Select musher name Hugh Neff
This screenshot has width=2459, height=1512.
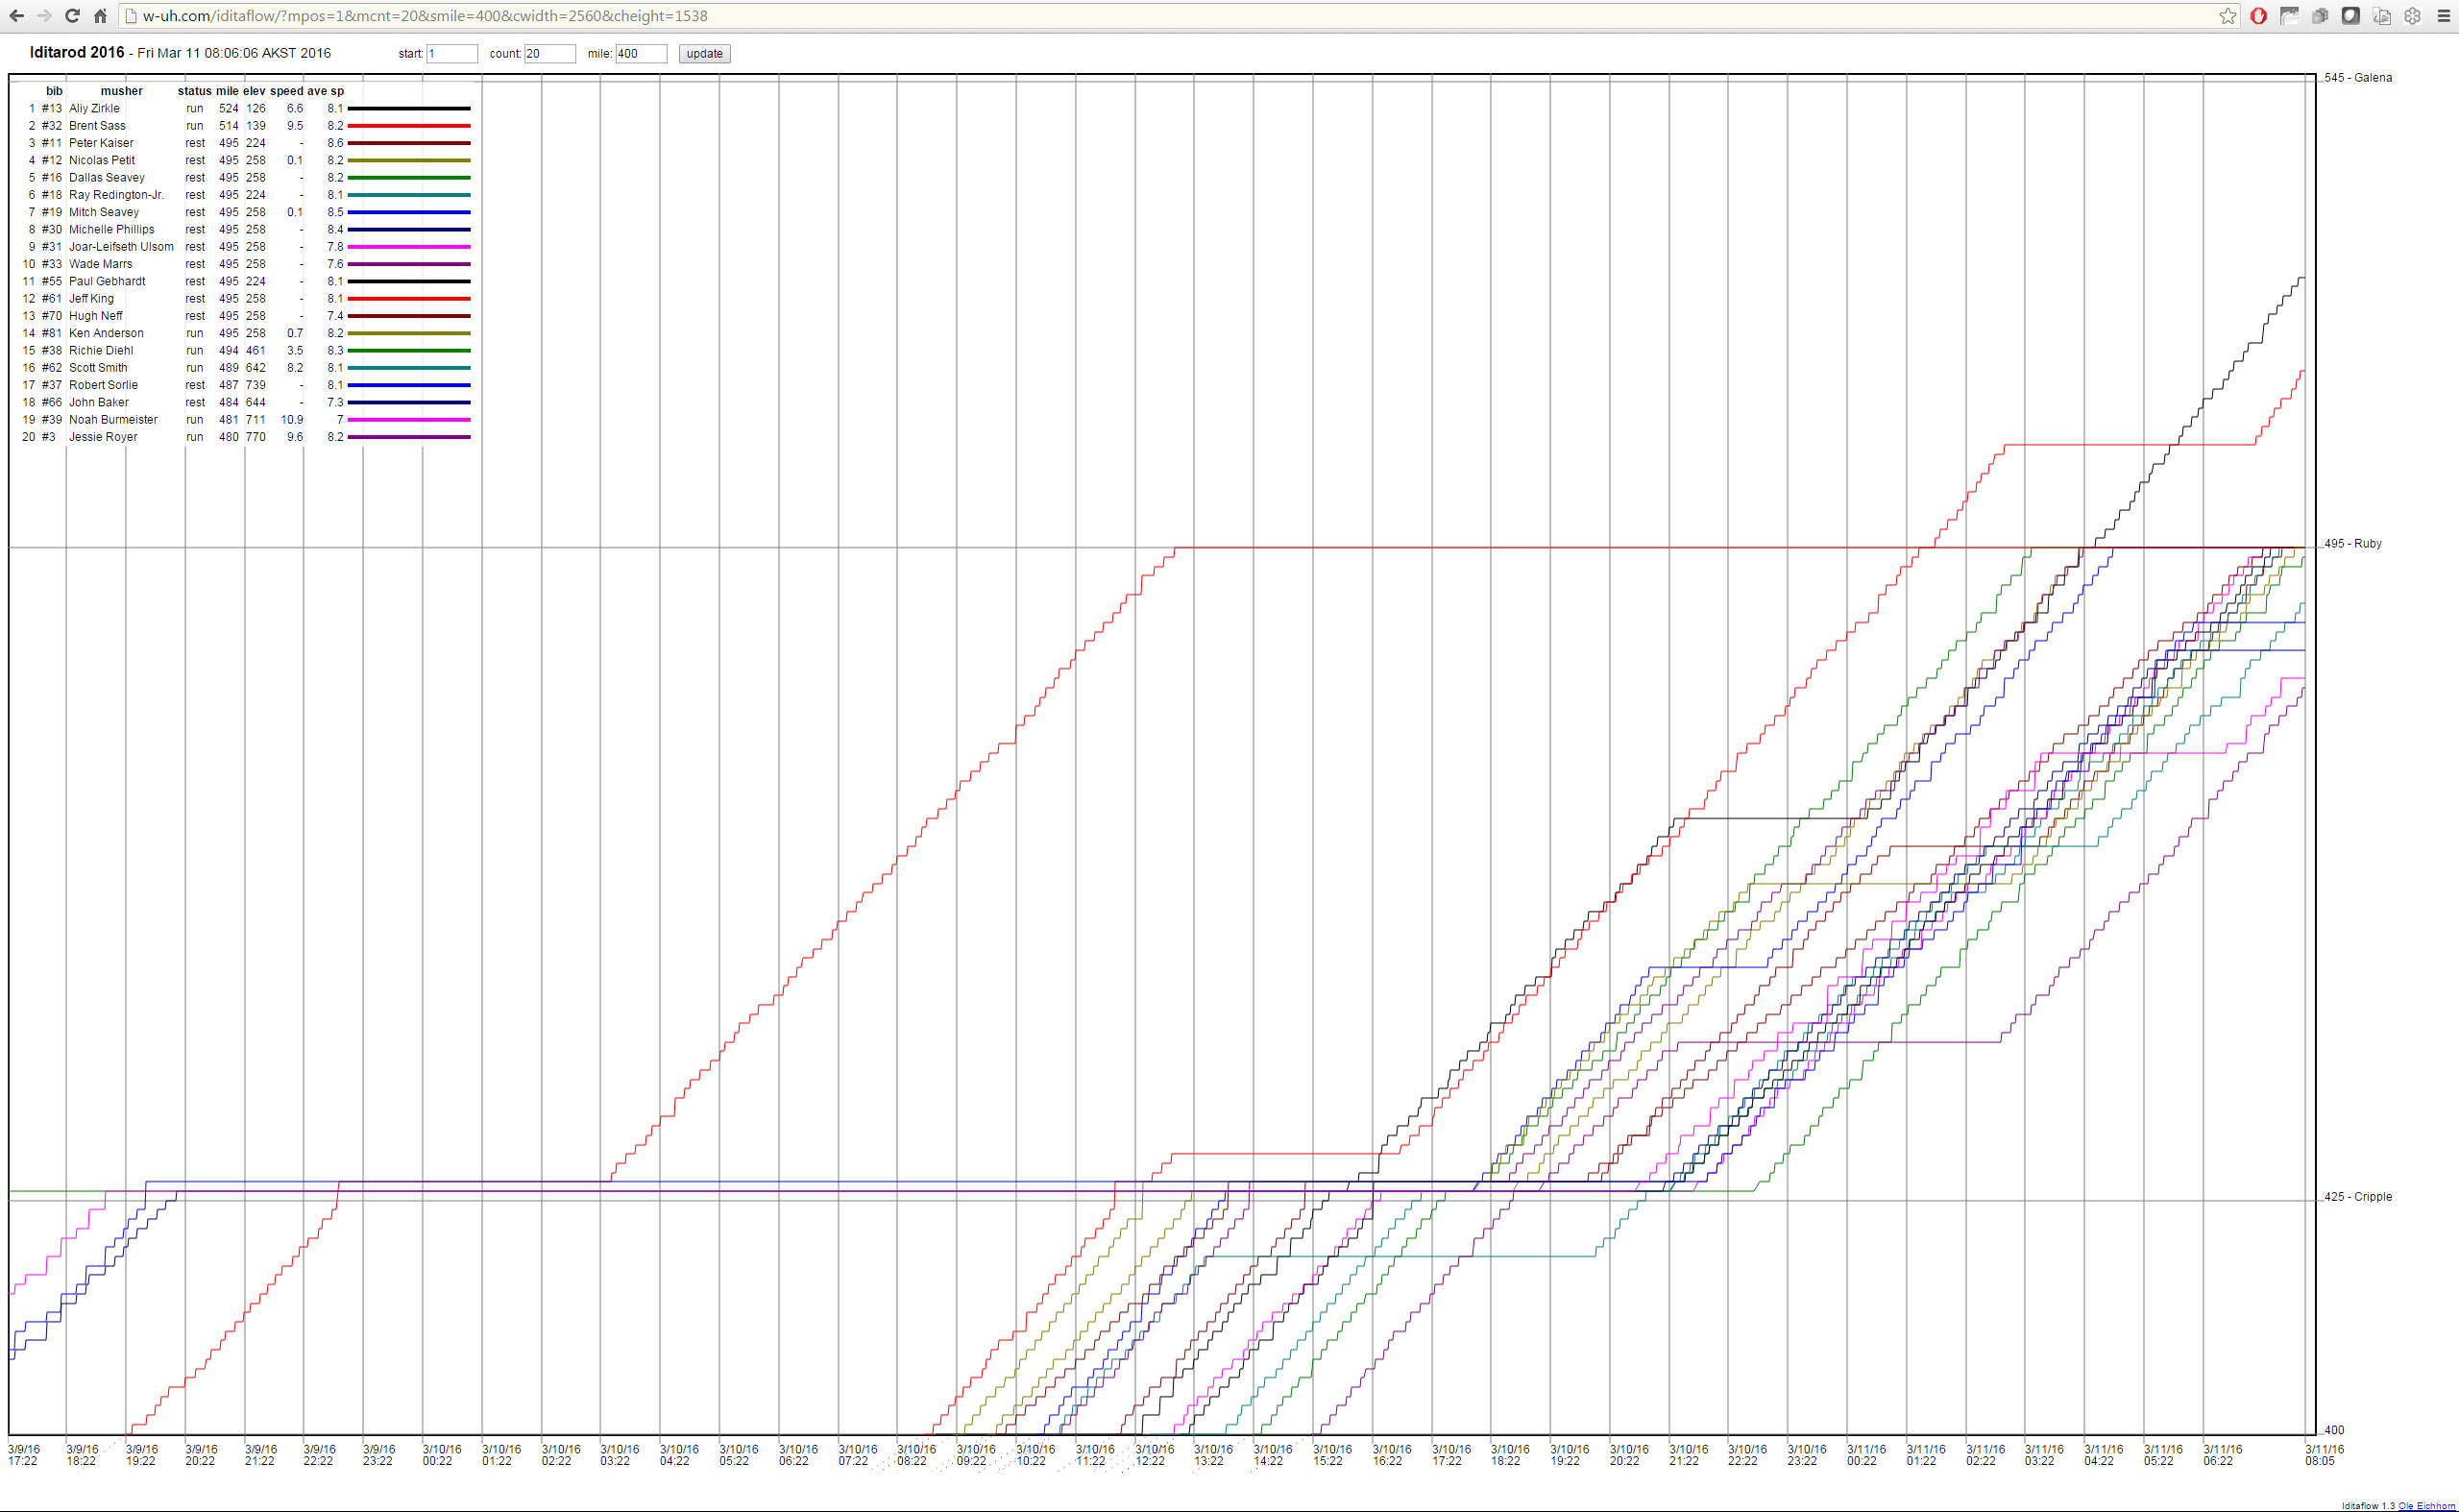96,316
